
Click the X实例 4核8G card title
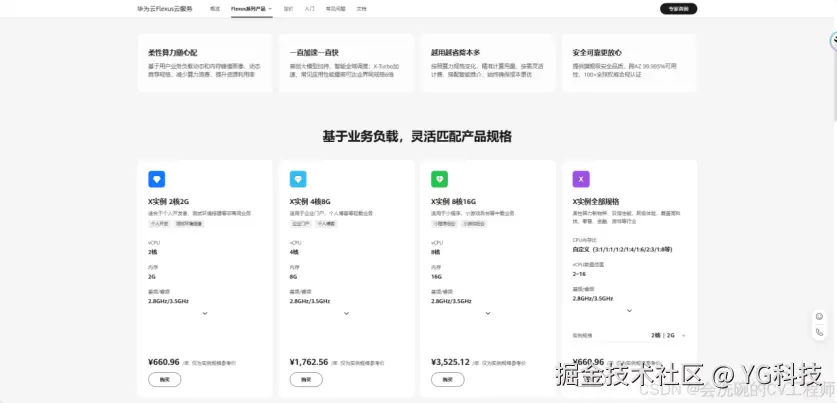[x=310, y=202]
